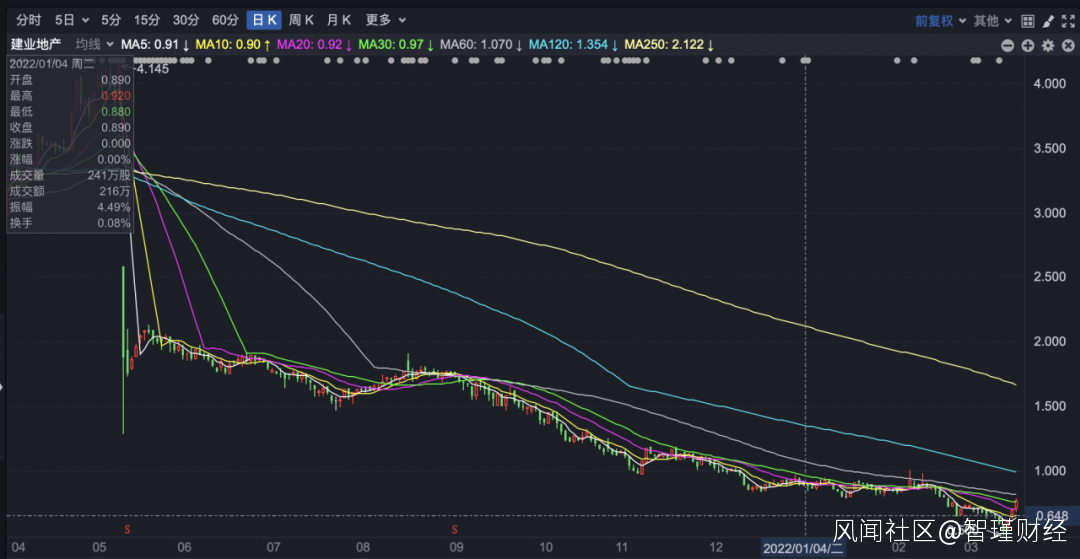The image size is (1080, 559).
Task: Open the 其他 options dropdown
Action: [993, 21]
